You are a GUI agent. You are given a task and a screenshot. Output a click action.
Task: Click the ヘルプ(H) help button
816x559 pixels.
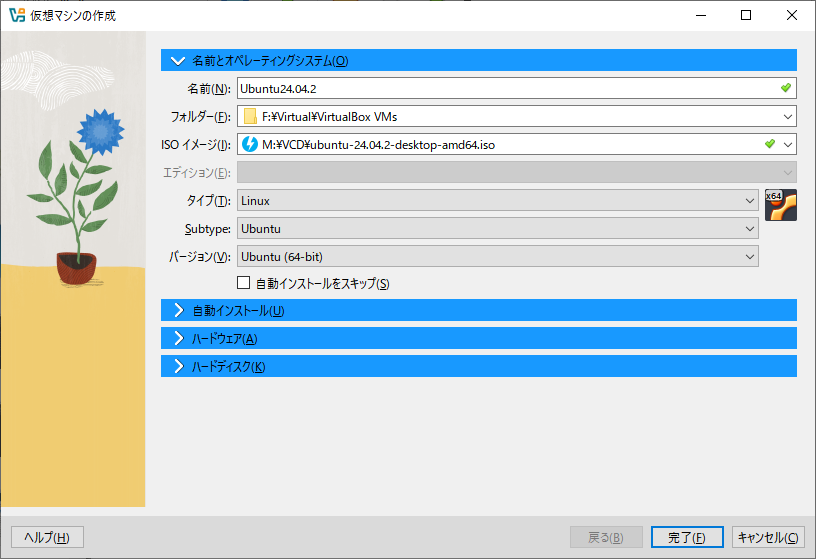tap(47, 537)
